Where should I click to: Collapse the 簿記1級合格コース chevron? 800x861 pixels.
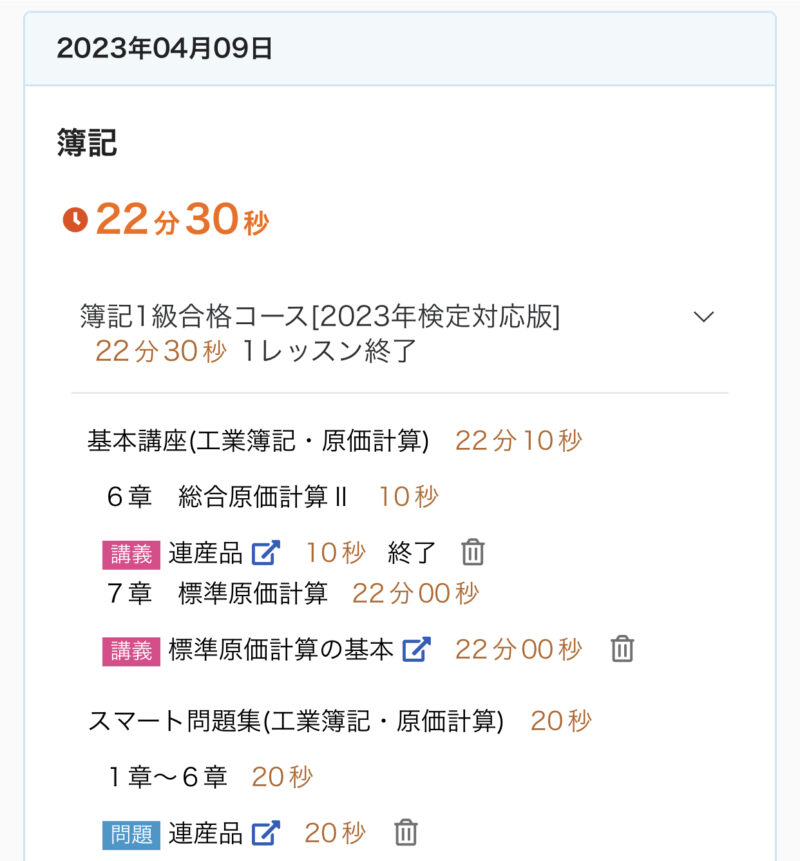pos(704,317)
